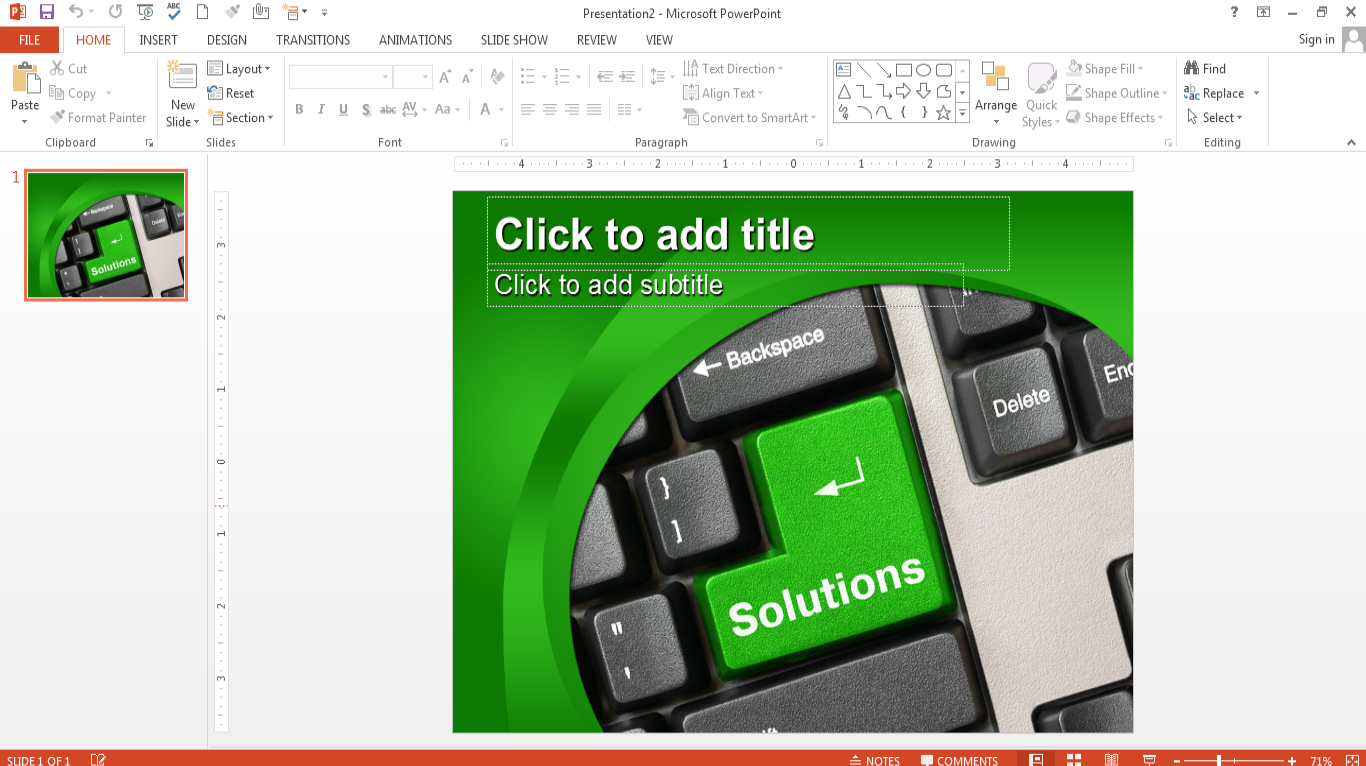Screen dimensions: 1366x766
Task: Open Find dialog
Action: tap(1205, 69)
